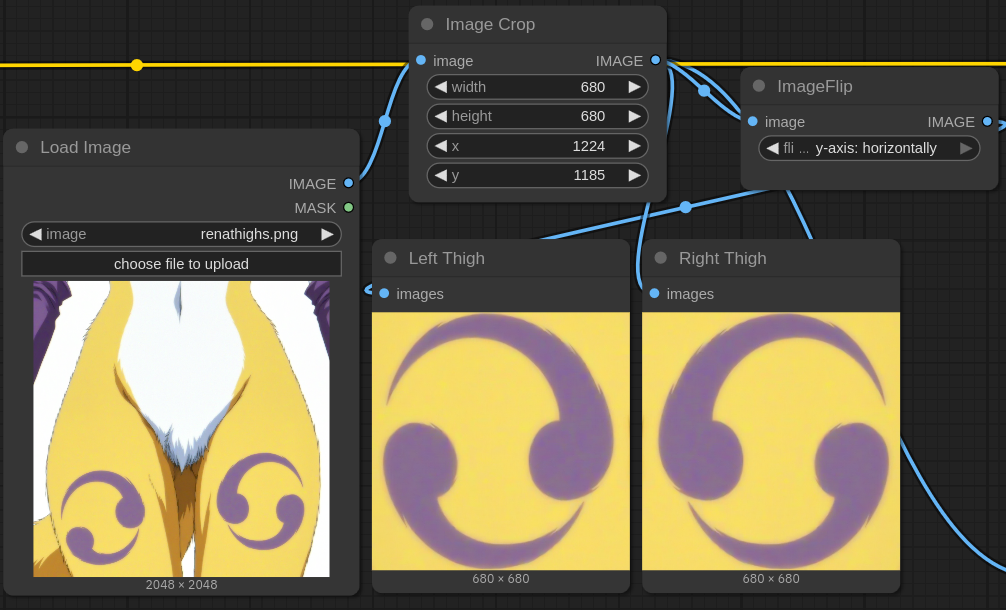Select the Load Image preview thumbnail

point(182,428)
